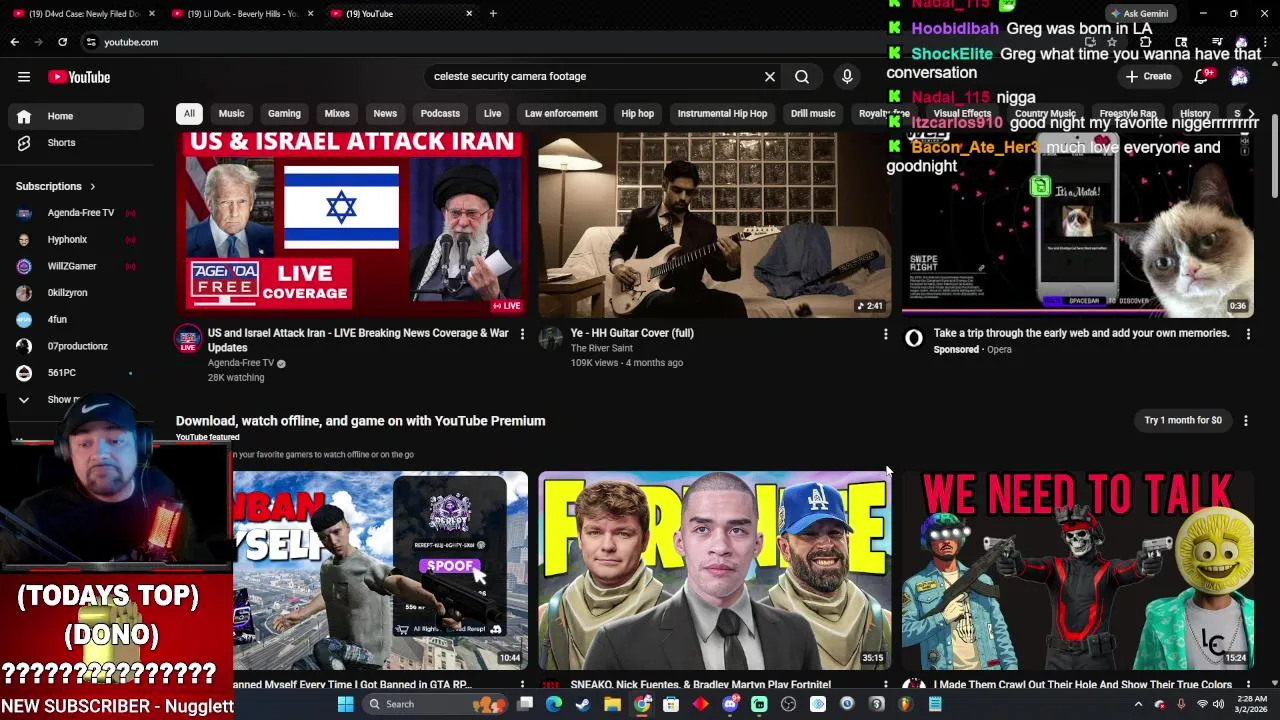This screenshot has height=720, width=1280.
Task: Click the Windows Start button
Action: pos(345,704)
